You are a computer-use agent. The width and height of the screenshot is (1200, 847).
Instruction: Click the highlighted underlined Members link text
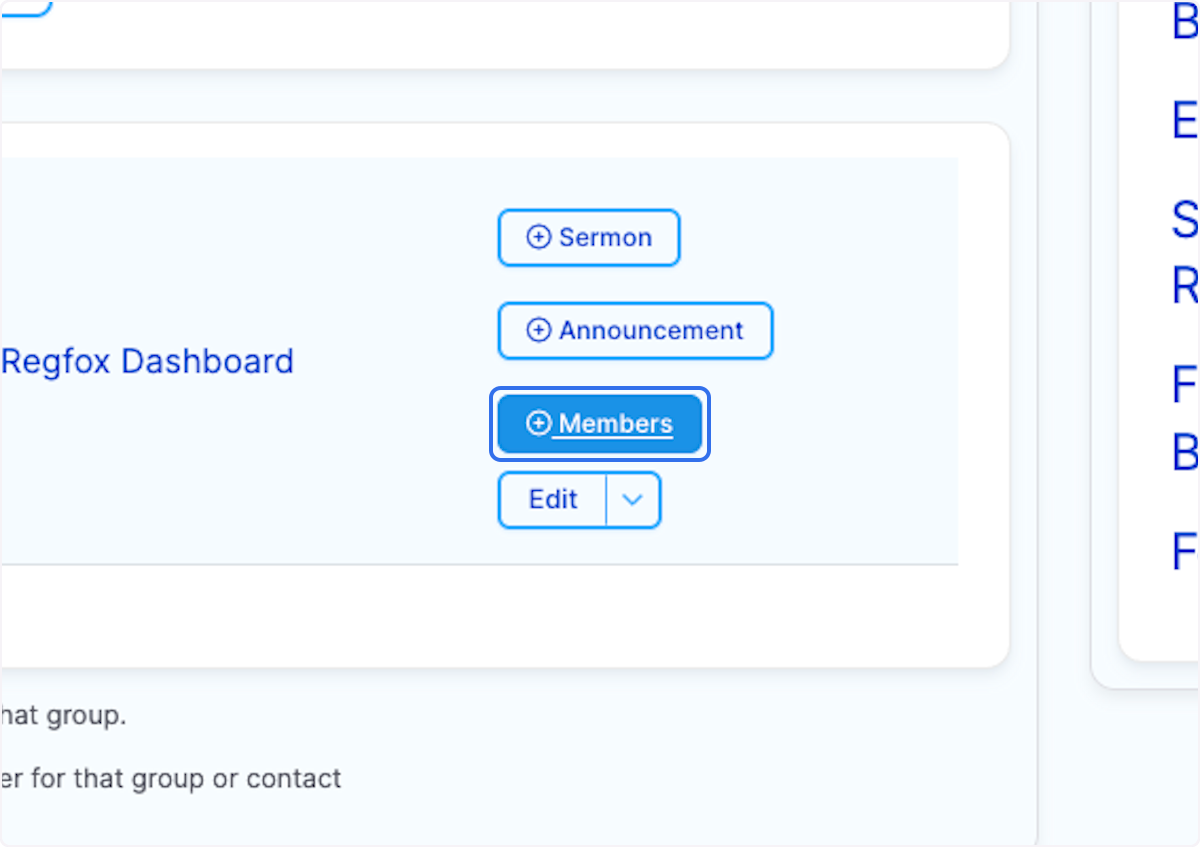pos(615,423)
